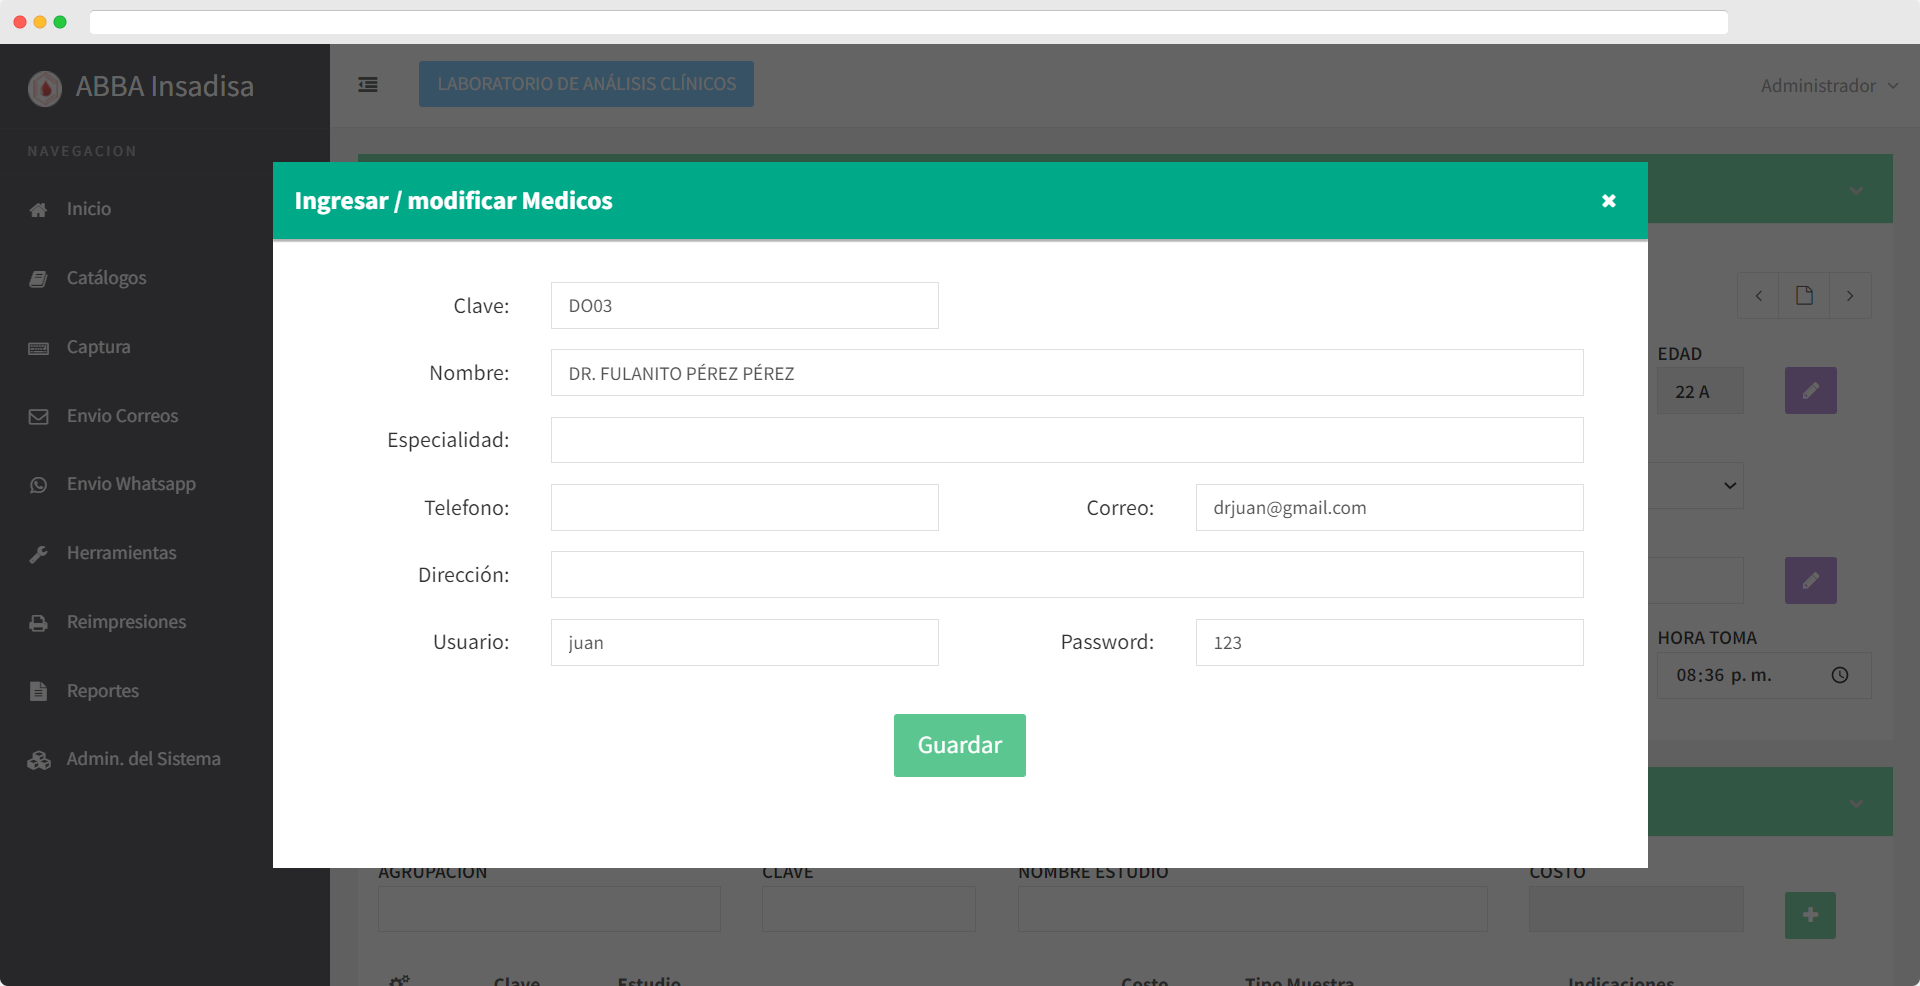Collapse the top green panel chevron
This screenshot has height=986, width=1920.
[1856, 190]
